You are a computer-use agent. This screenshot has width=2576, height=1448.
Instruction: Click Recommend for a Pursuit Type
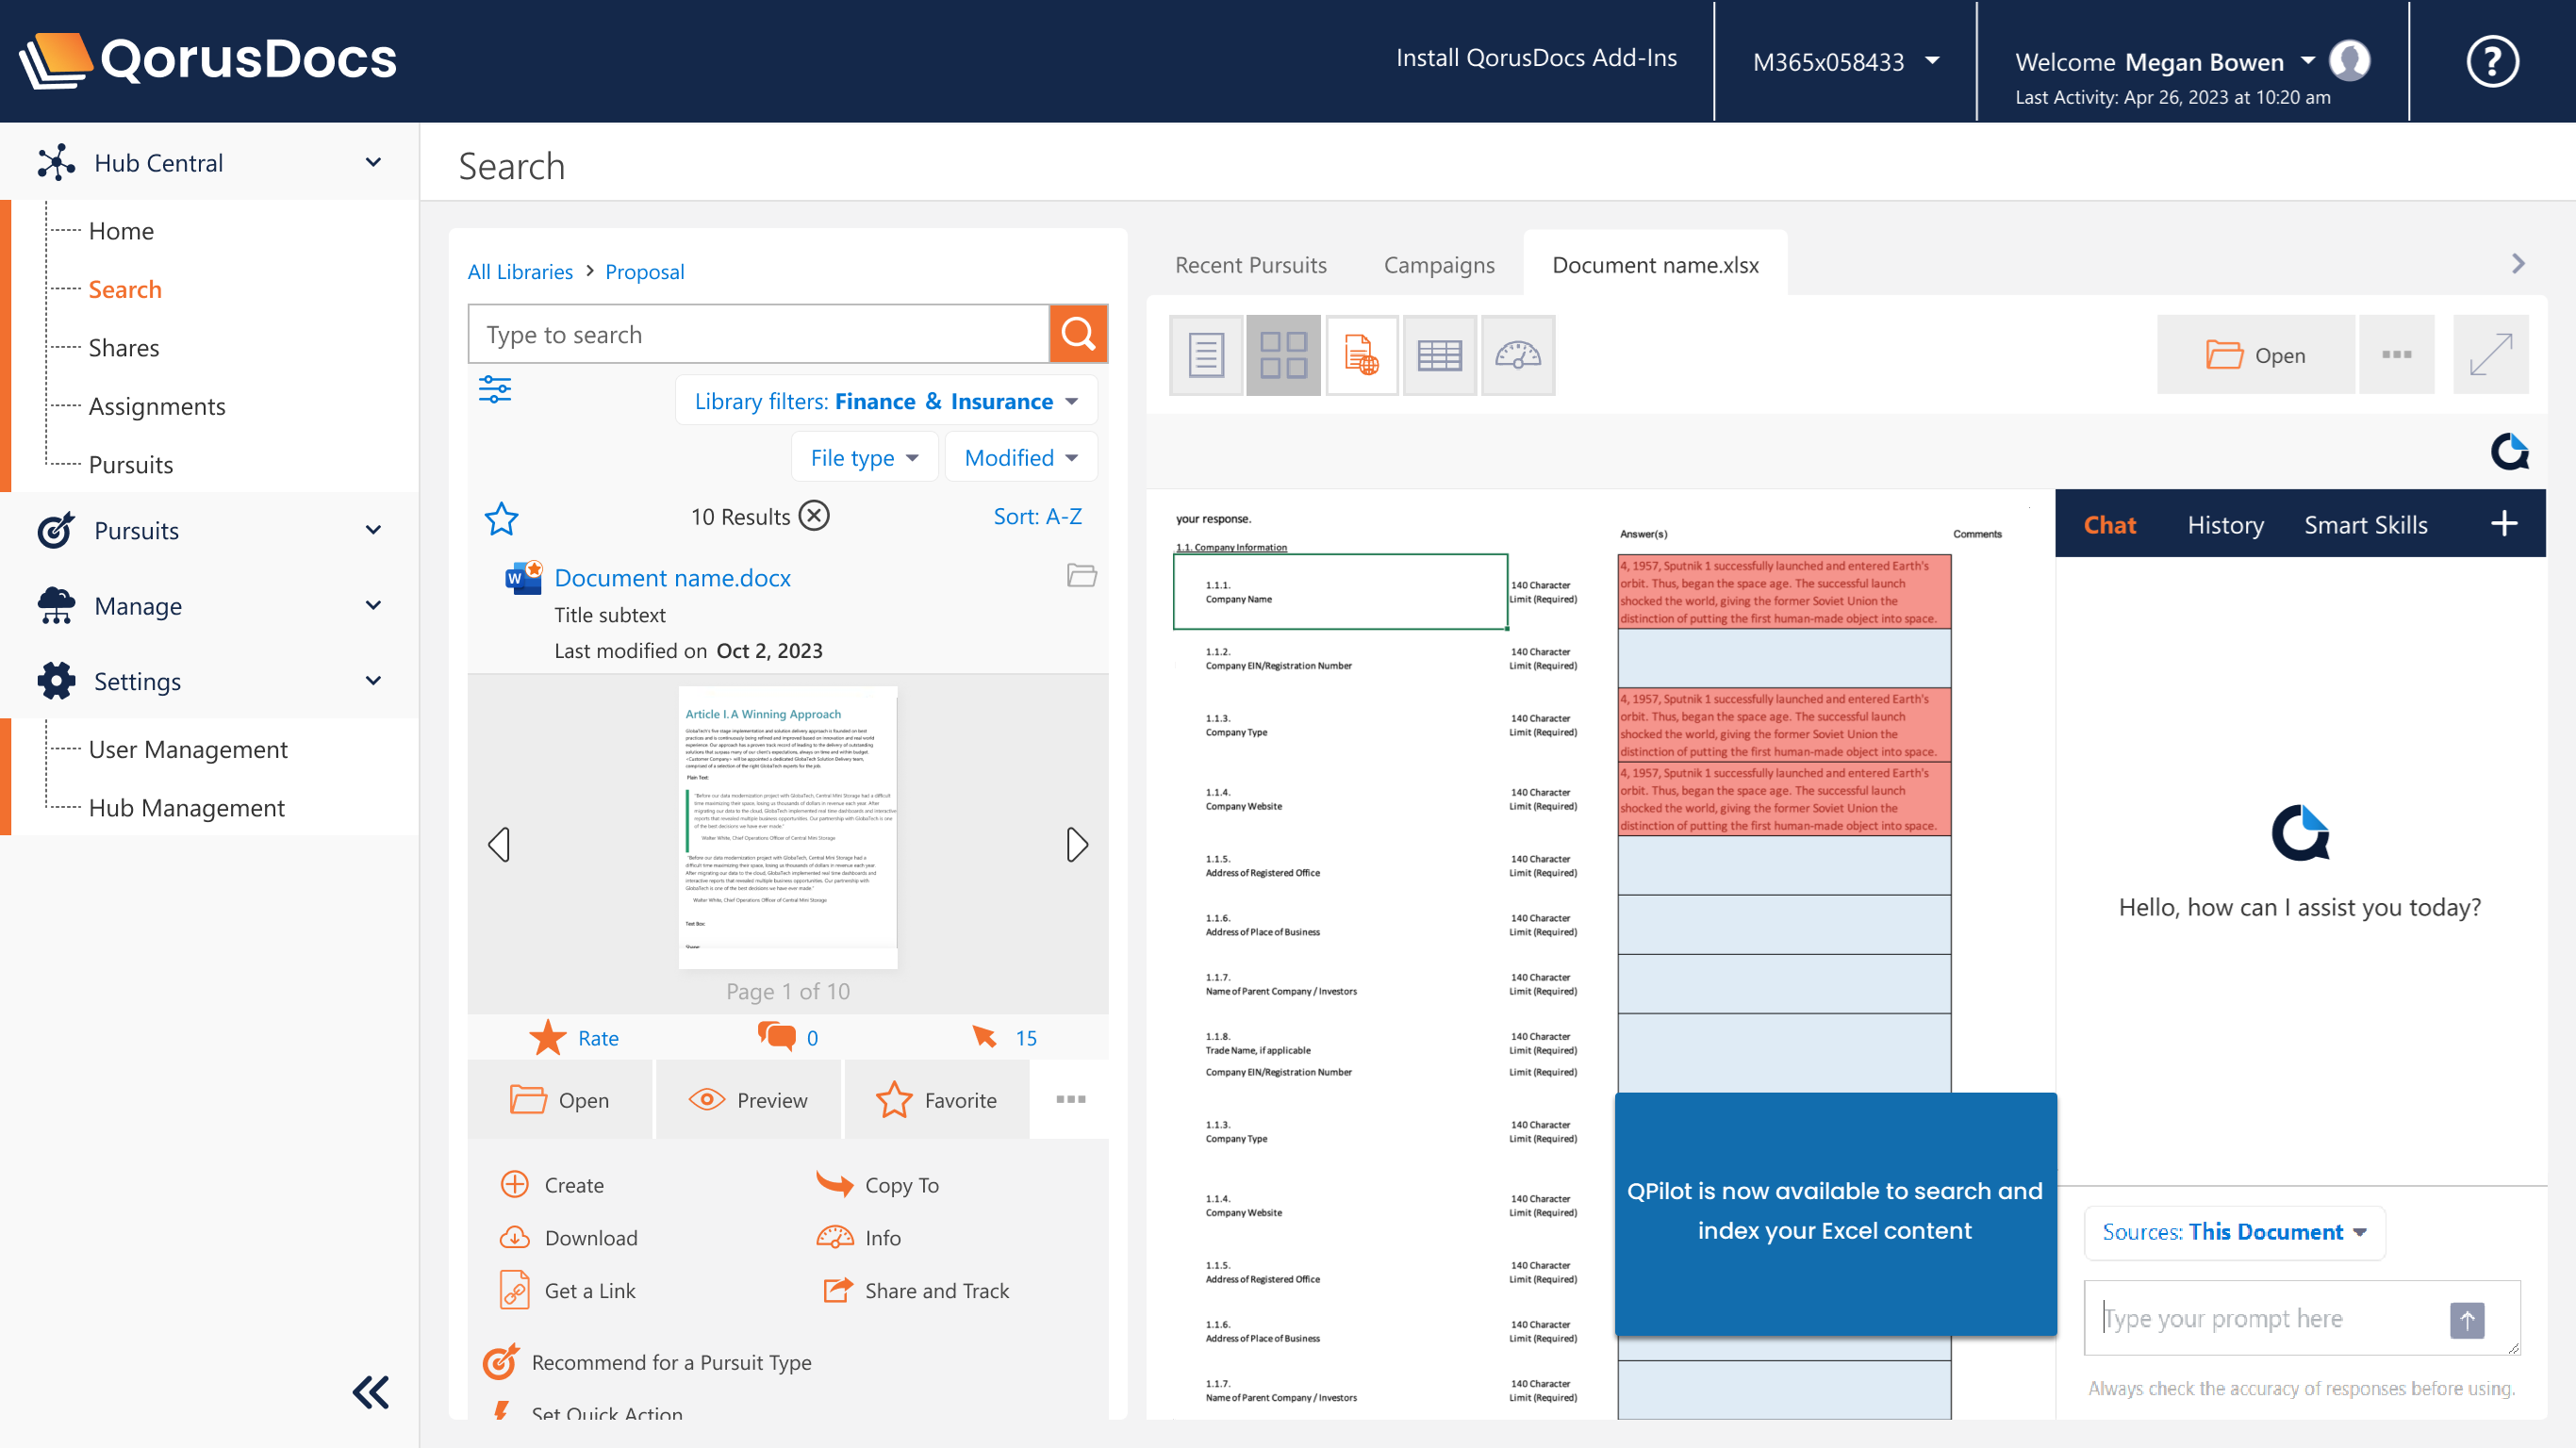(x=647, y=1362)
